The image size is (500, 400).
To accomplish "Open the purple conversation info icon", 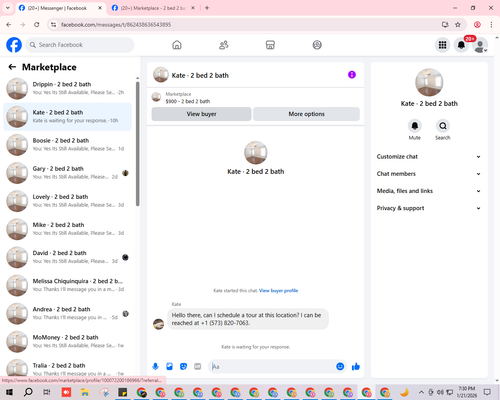I will (352, 75).
